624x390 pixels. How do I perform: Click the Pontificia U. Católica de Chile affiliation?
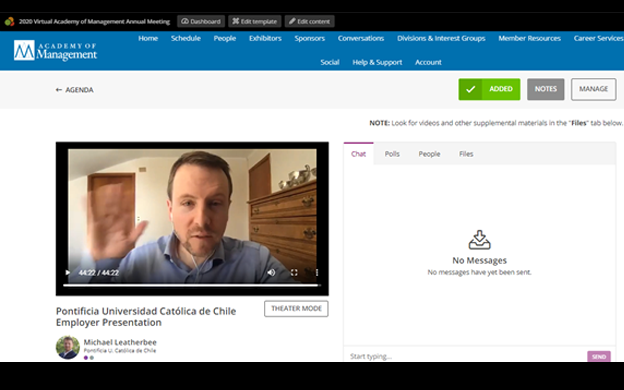click(120, 351)
